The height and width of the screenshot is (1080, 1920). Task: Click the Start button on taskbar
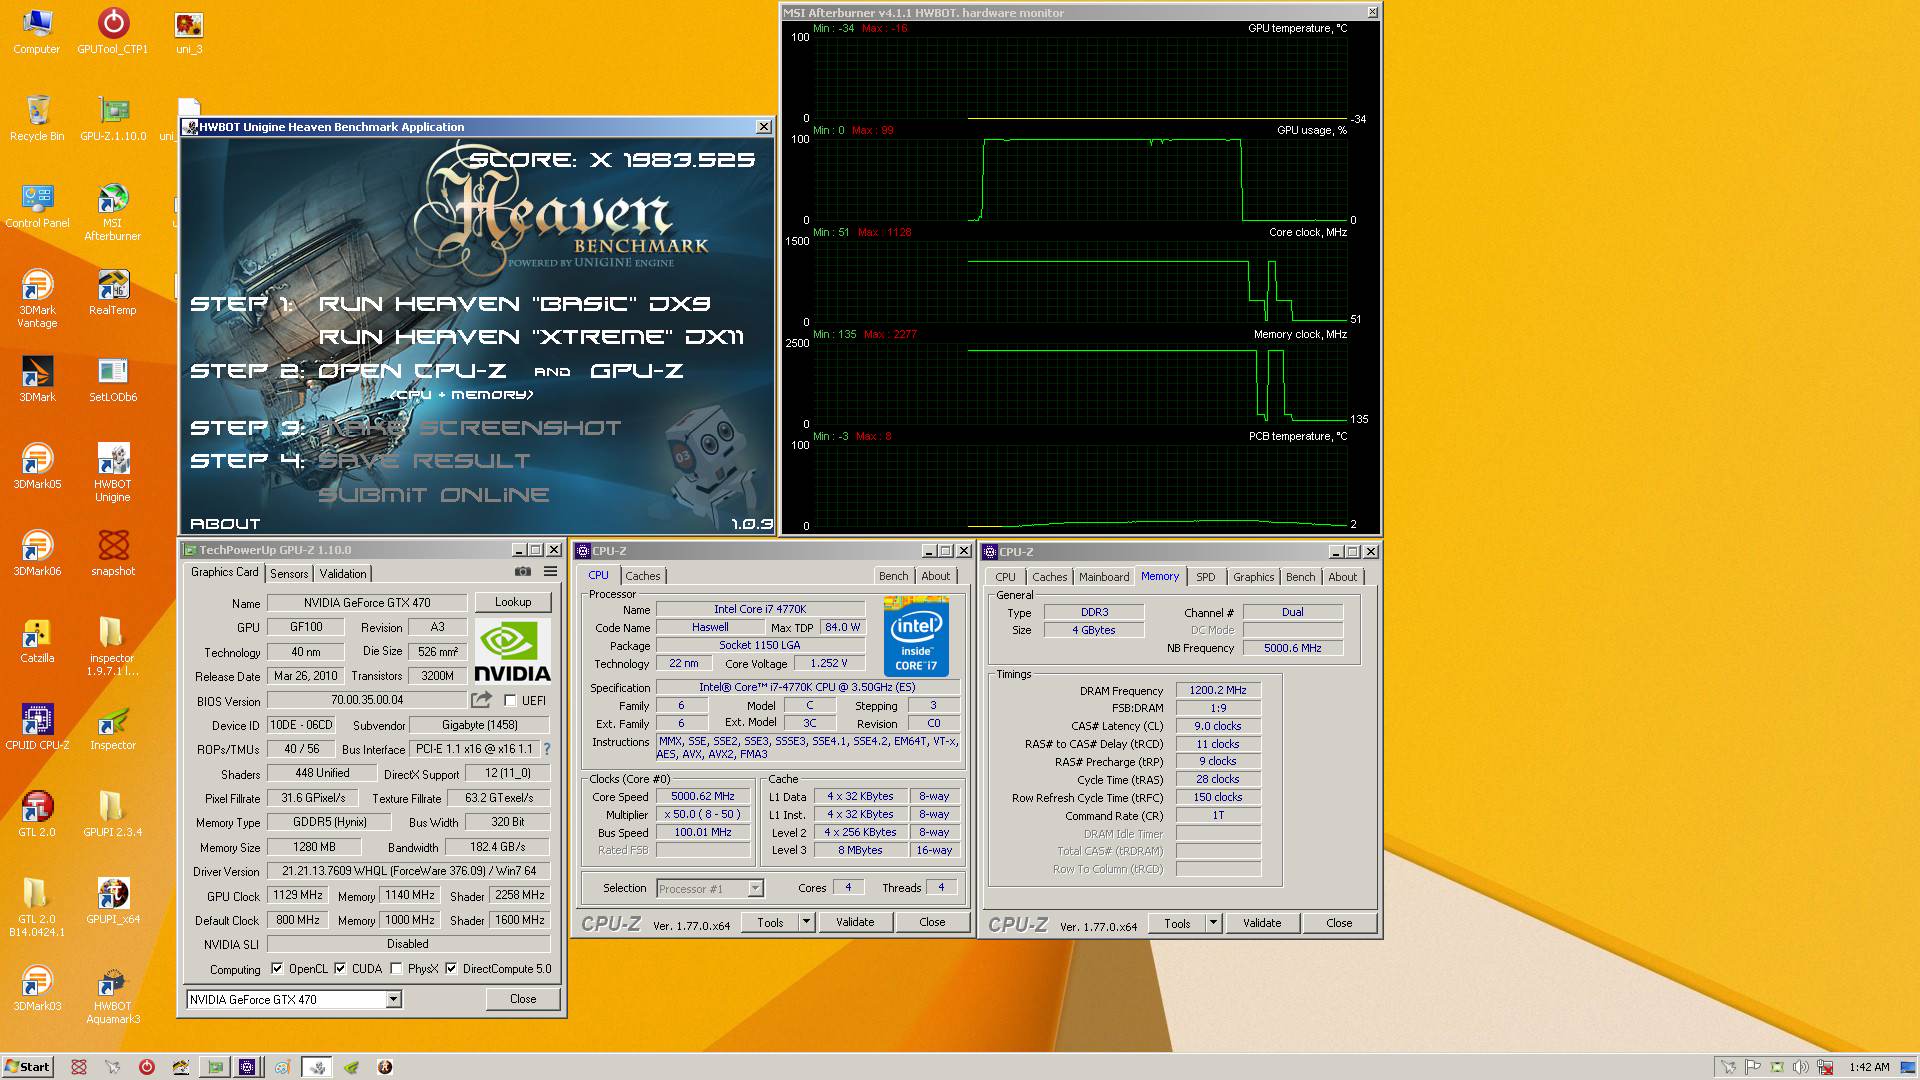pyautogui.click(x=28, y=1067)
